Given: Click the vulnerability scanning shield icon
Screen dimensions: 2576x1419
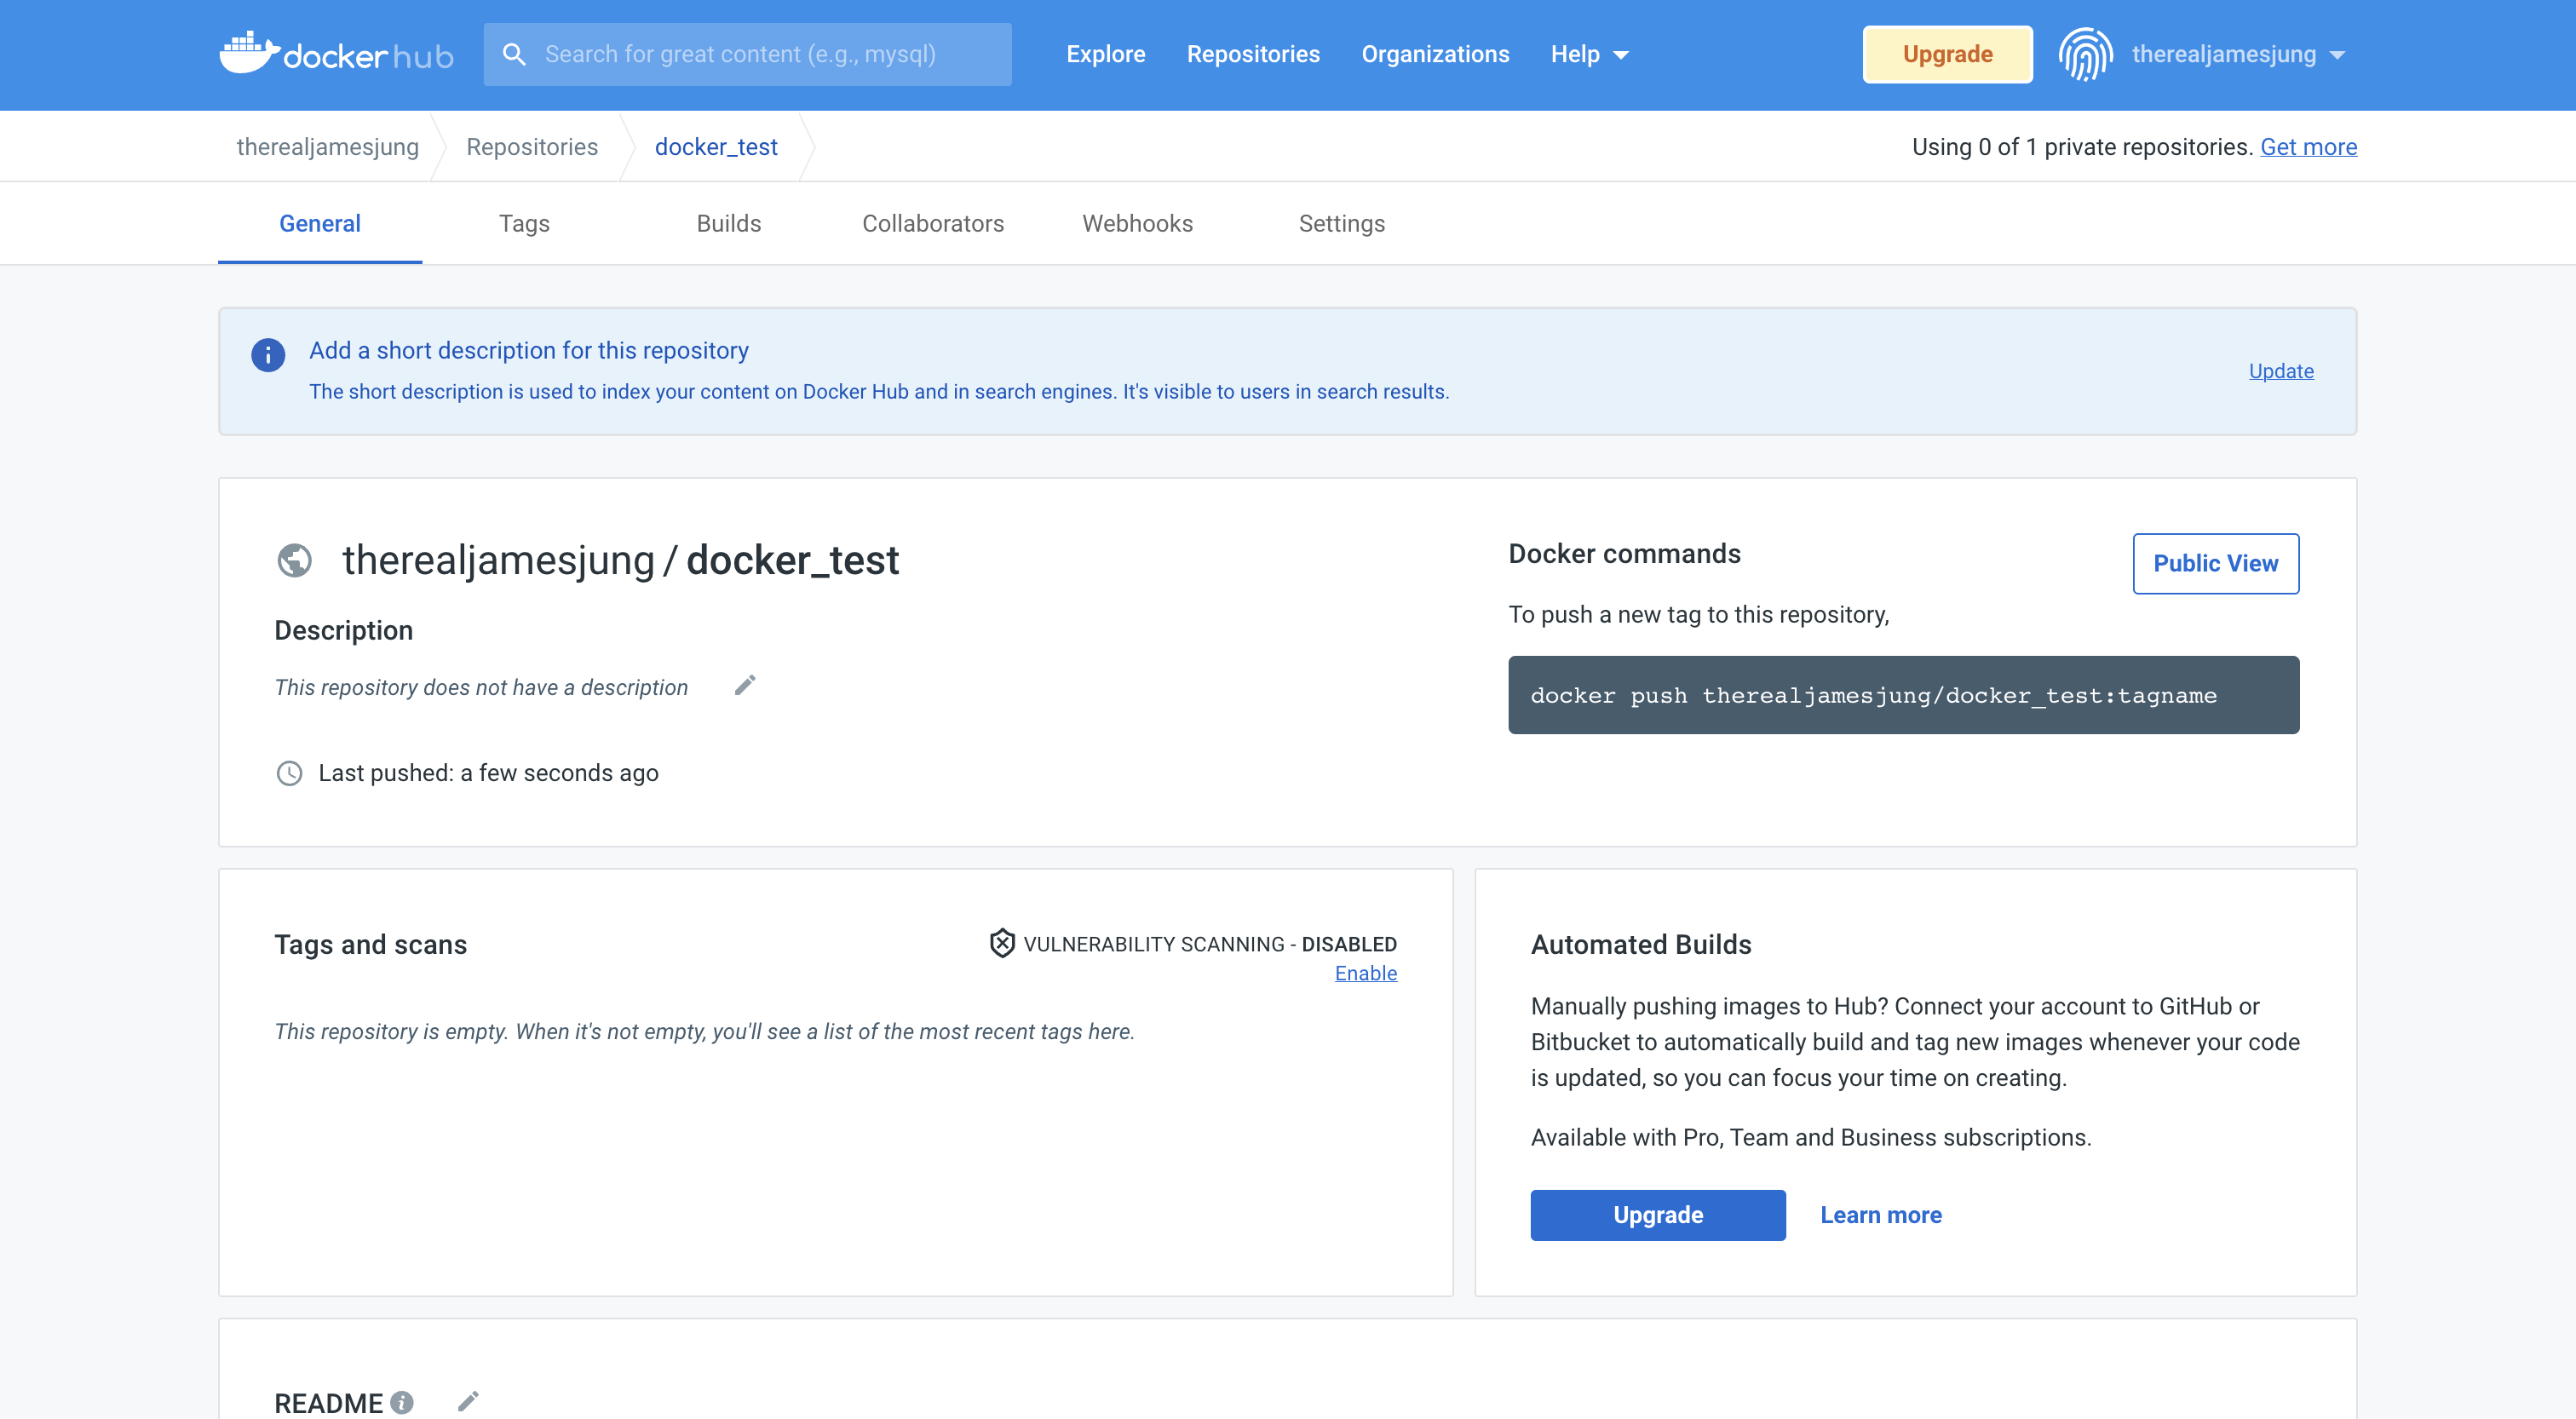Looking at the screenshot, I should [x=1002, y=943].
